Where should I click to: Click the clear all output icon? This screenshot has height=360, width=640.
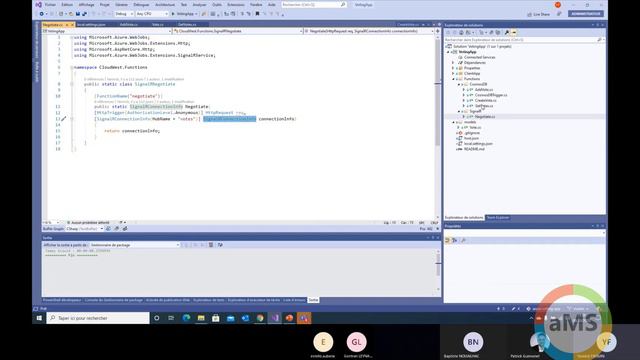point(211,245)
